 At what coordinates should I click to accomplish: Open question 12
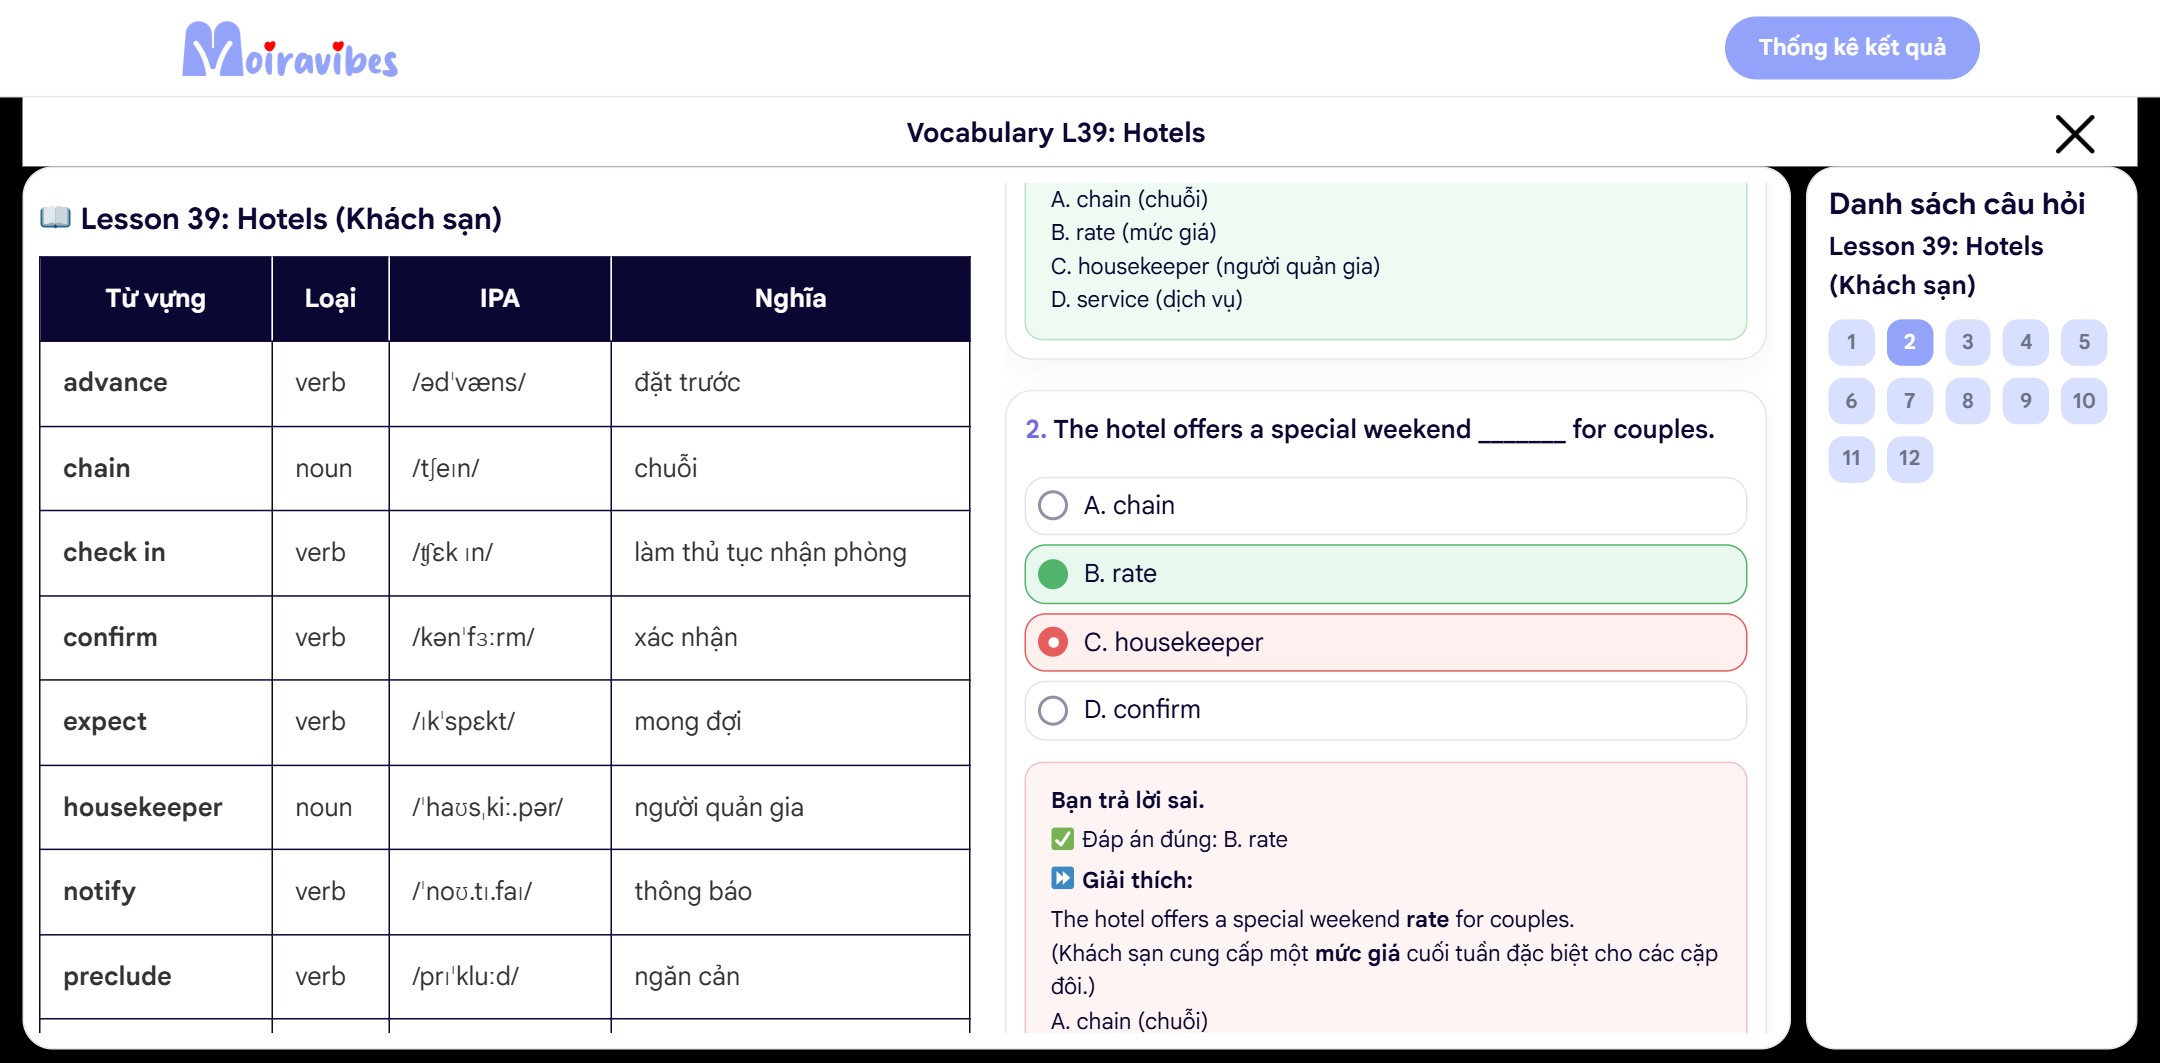(x=1910, y=459)
